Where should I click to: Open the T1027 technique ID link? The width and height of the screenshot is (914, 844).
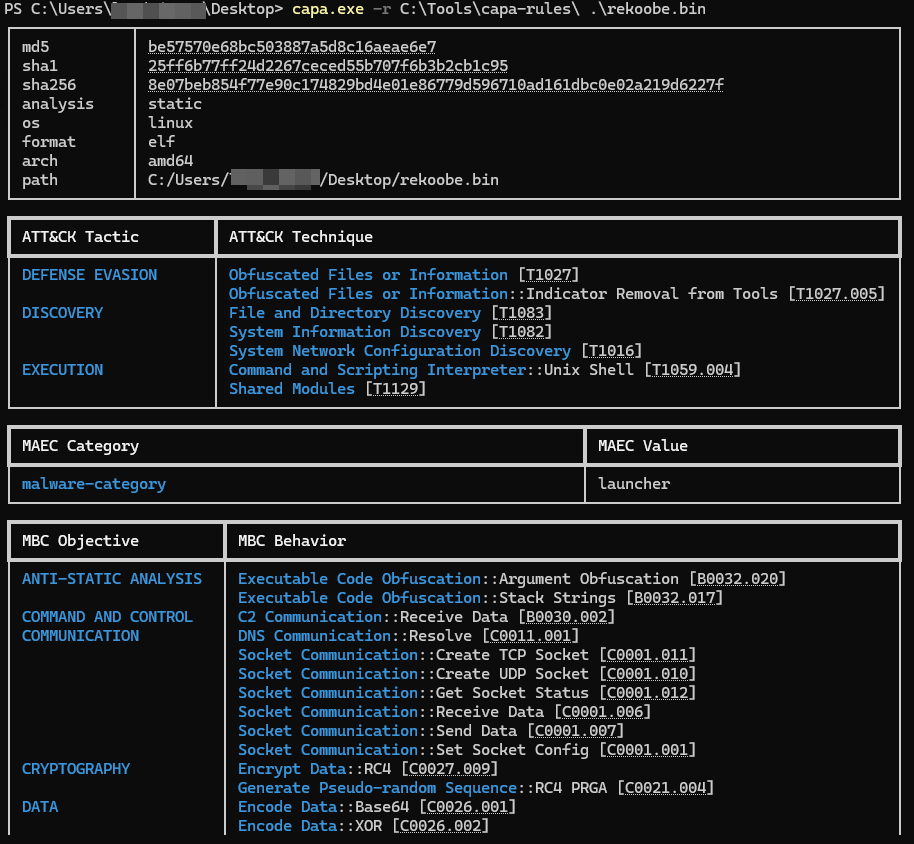point(548,275)
